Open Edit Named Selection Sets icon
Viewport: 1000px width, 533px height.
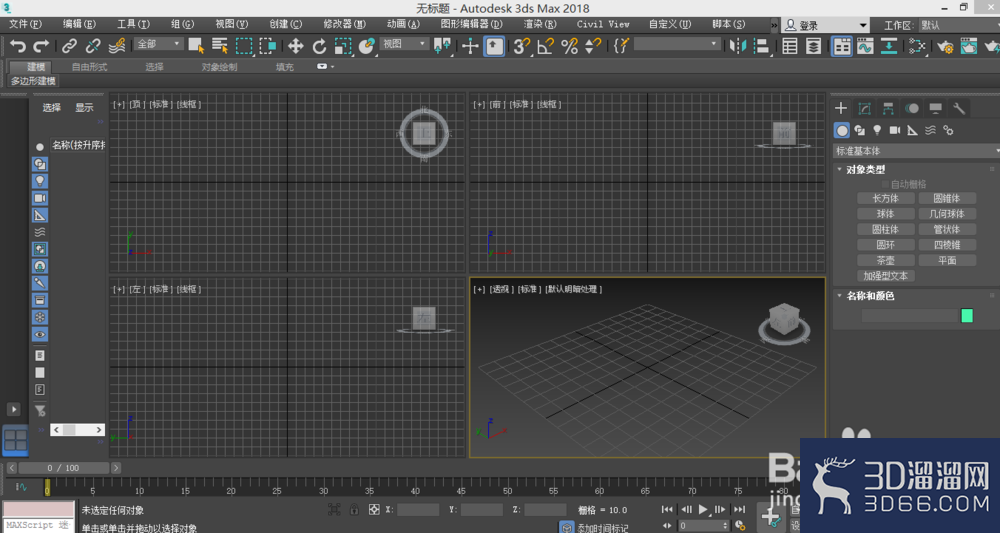[621, 46]
